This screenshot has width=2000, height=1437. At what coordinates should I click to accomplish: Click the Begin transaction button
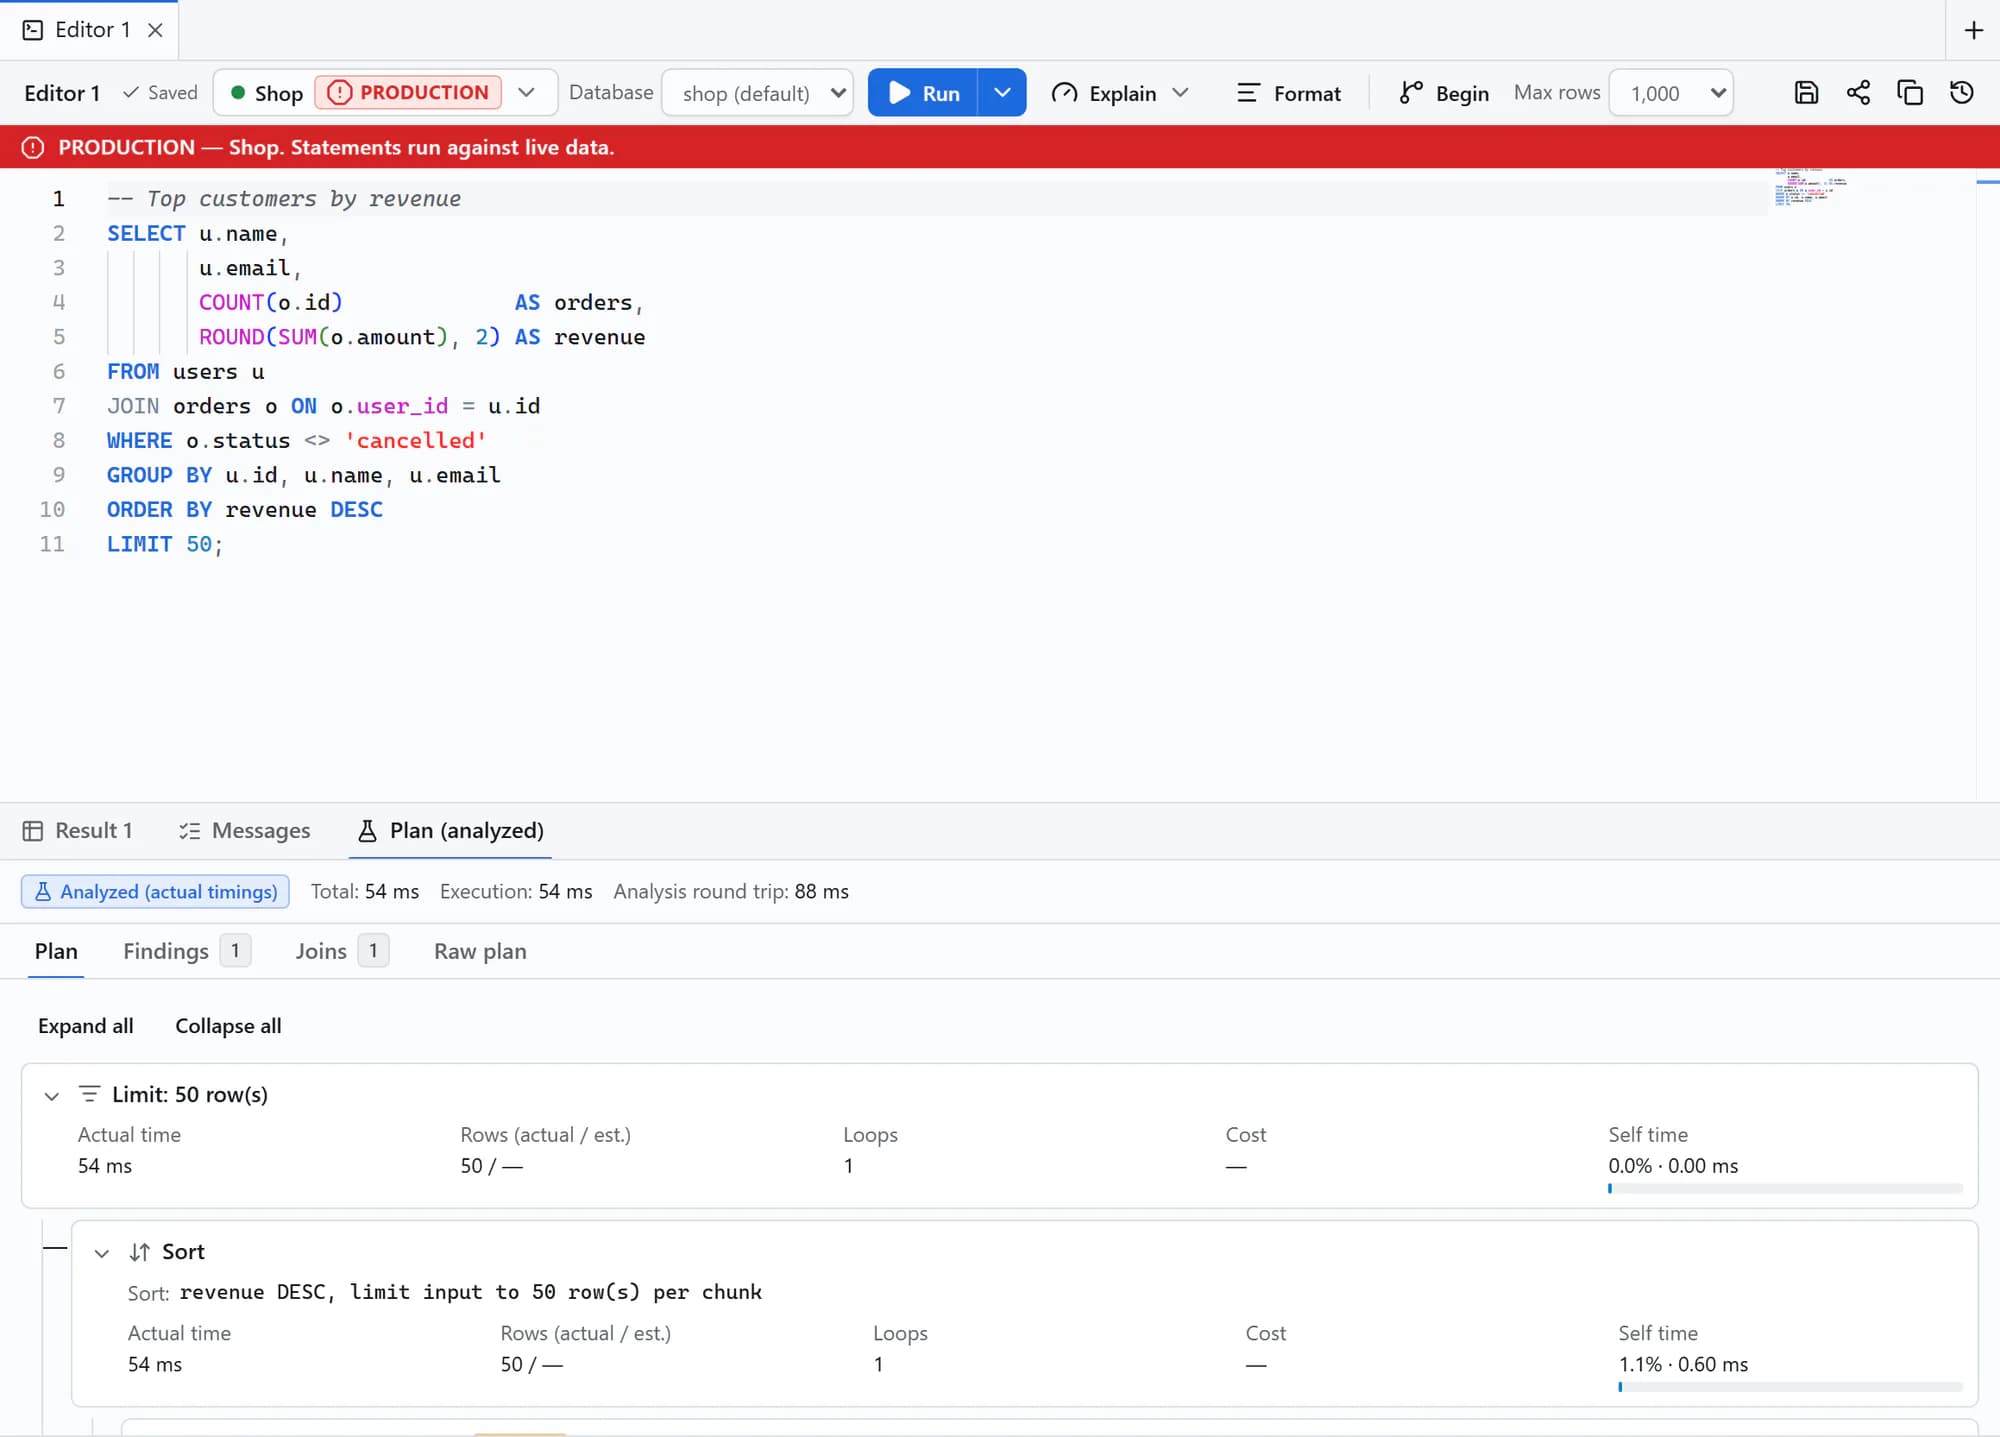(1444, 93)
